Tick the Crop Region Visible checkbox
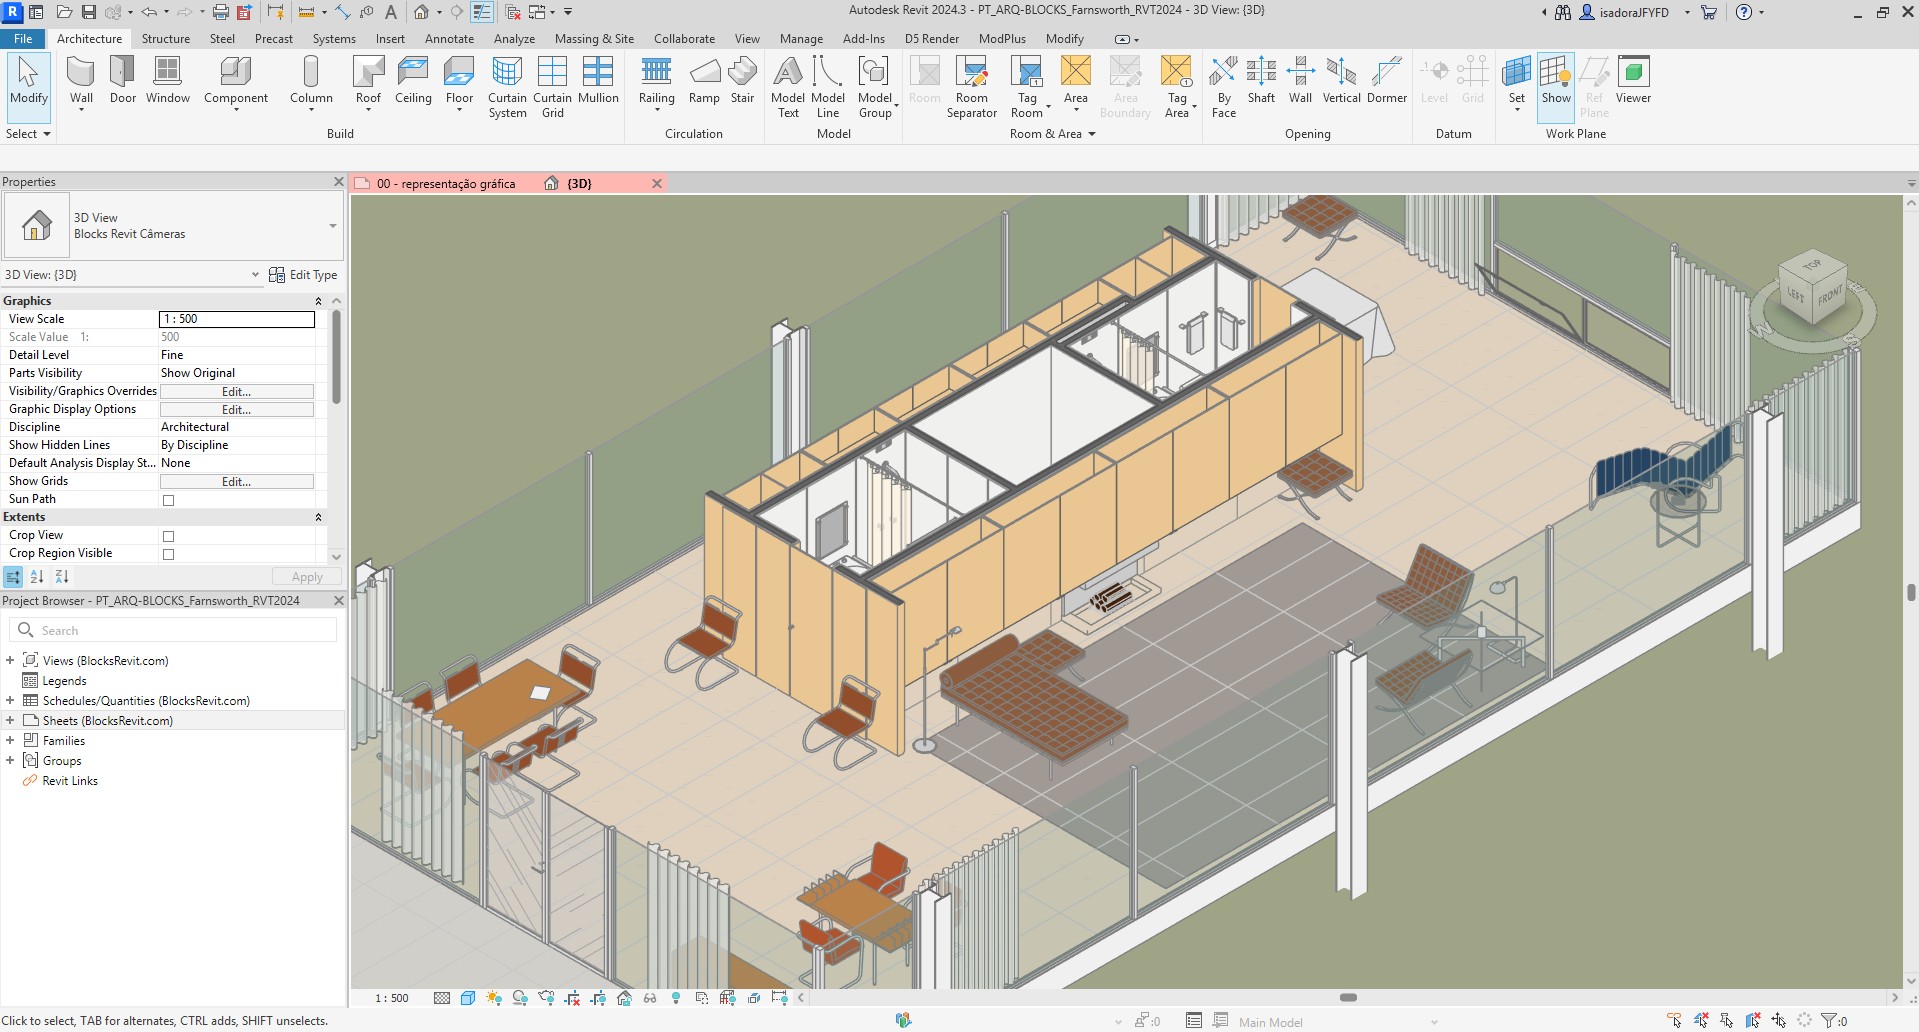Viewport: 1919px width, 1032px height. point(168,554)
